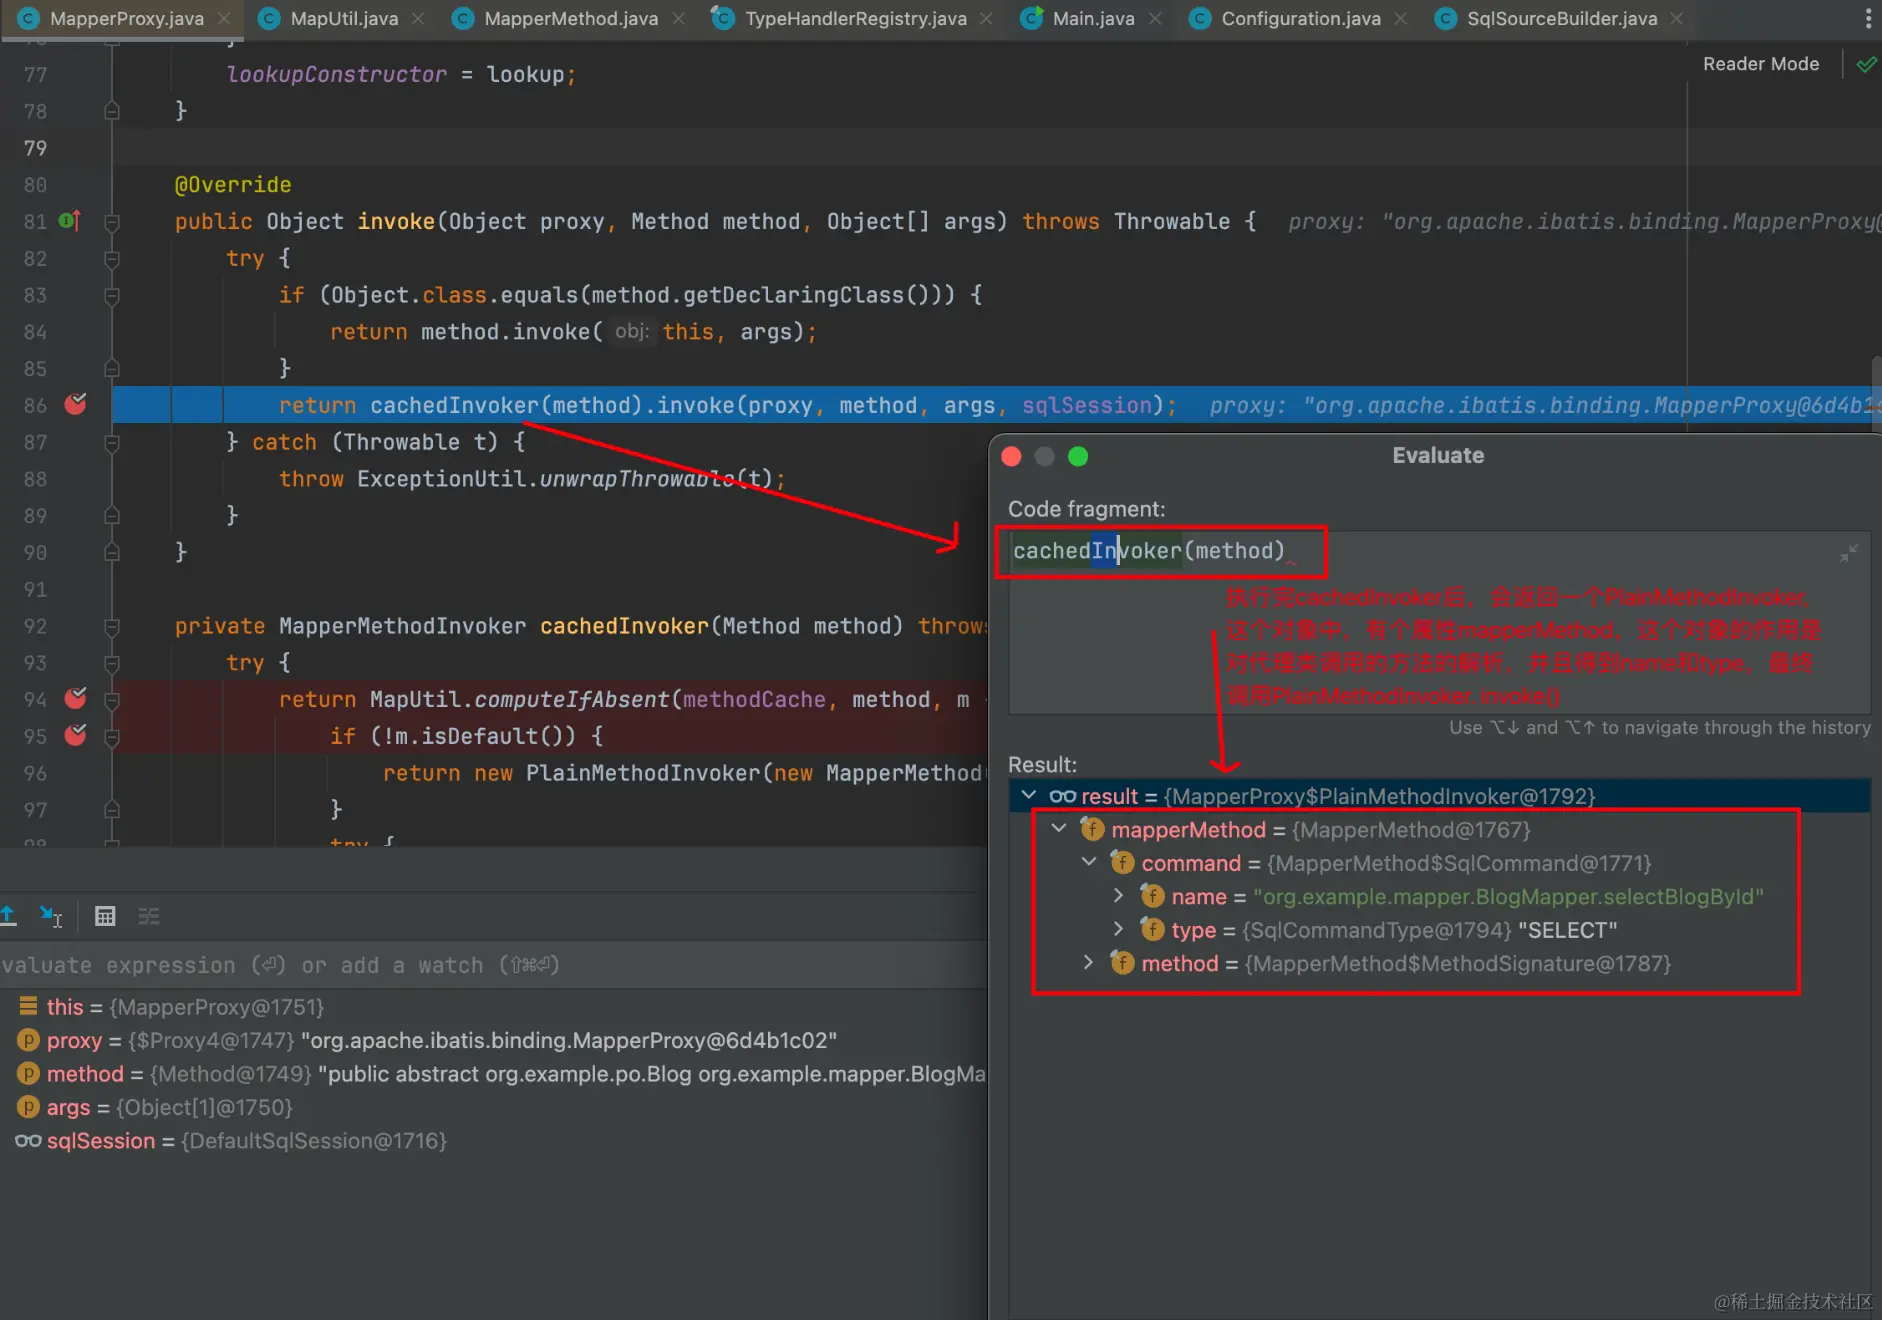The height and width of the screenshot is (1320, 1882).
Task: Click the field icon beside MethodSignature method
Action: point(1122,963)
